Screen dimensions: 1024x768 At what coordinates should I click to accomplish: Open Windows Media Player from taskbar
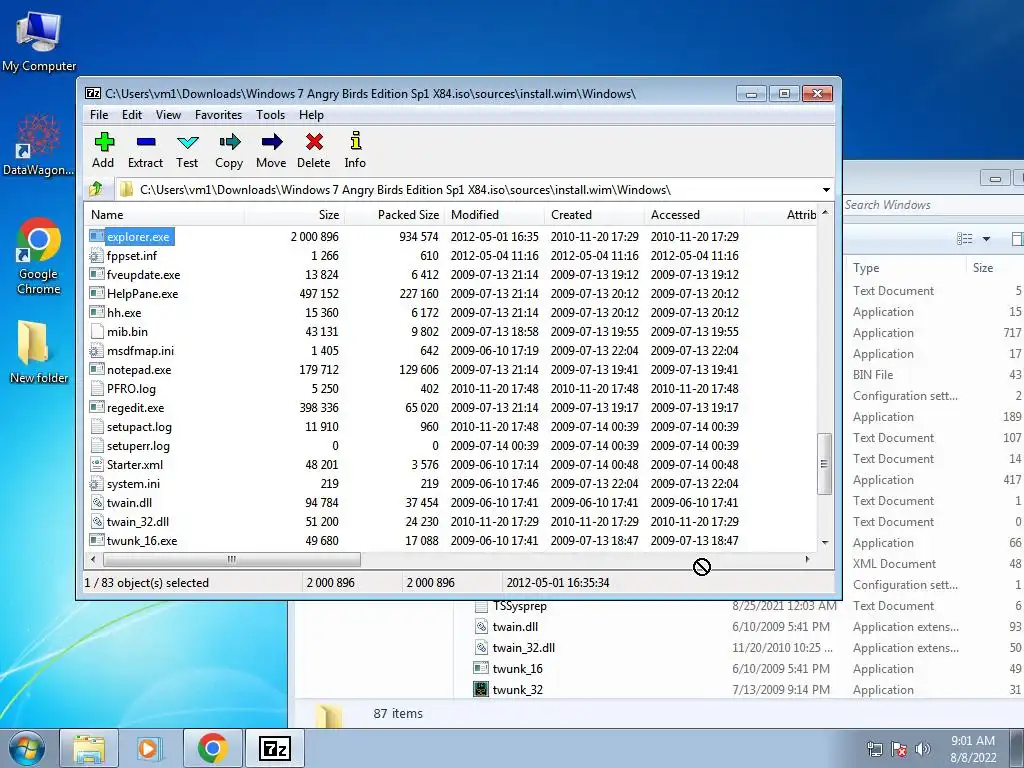(x=150, y=748)
